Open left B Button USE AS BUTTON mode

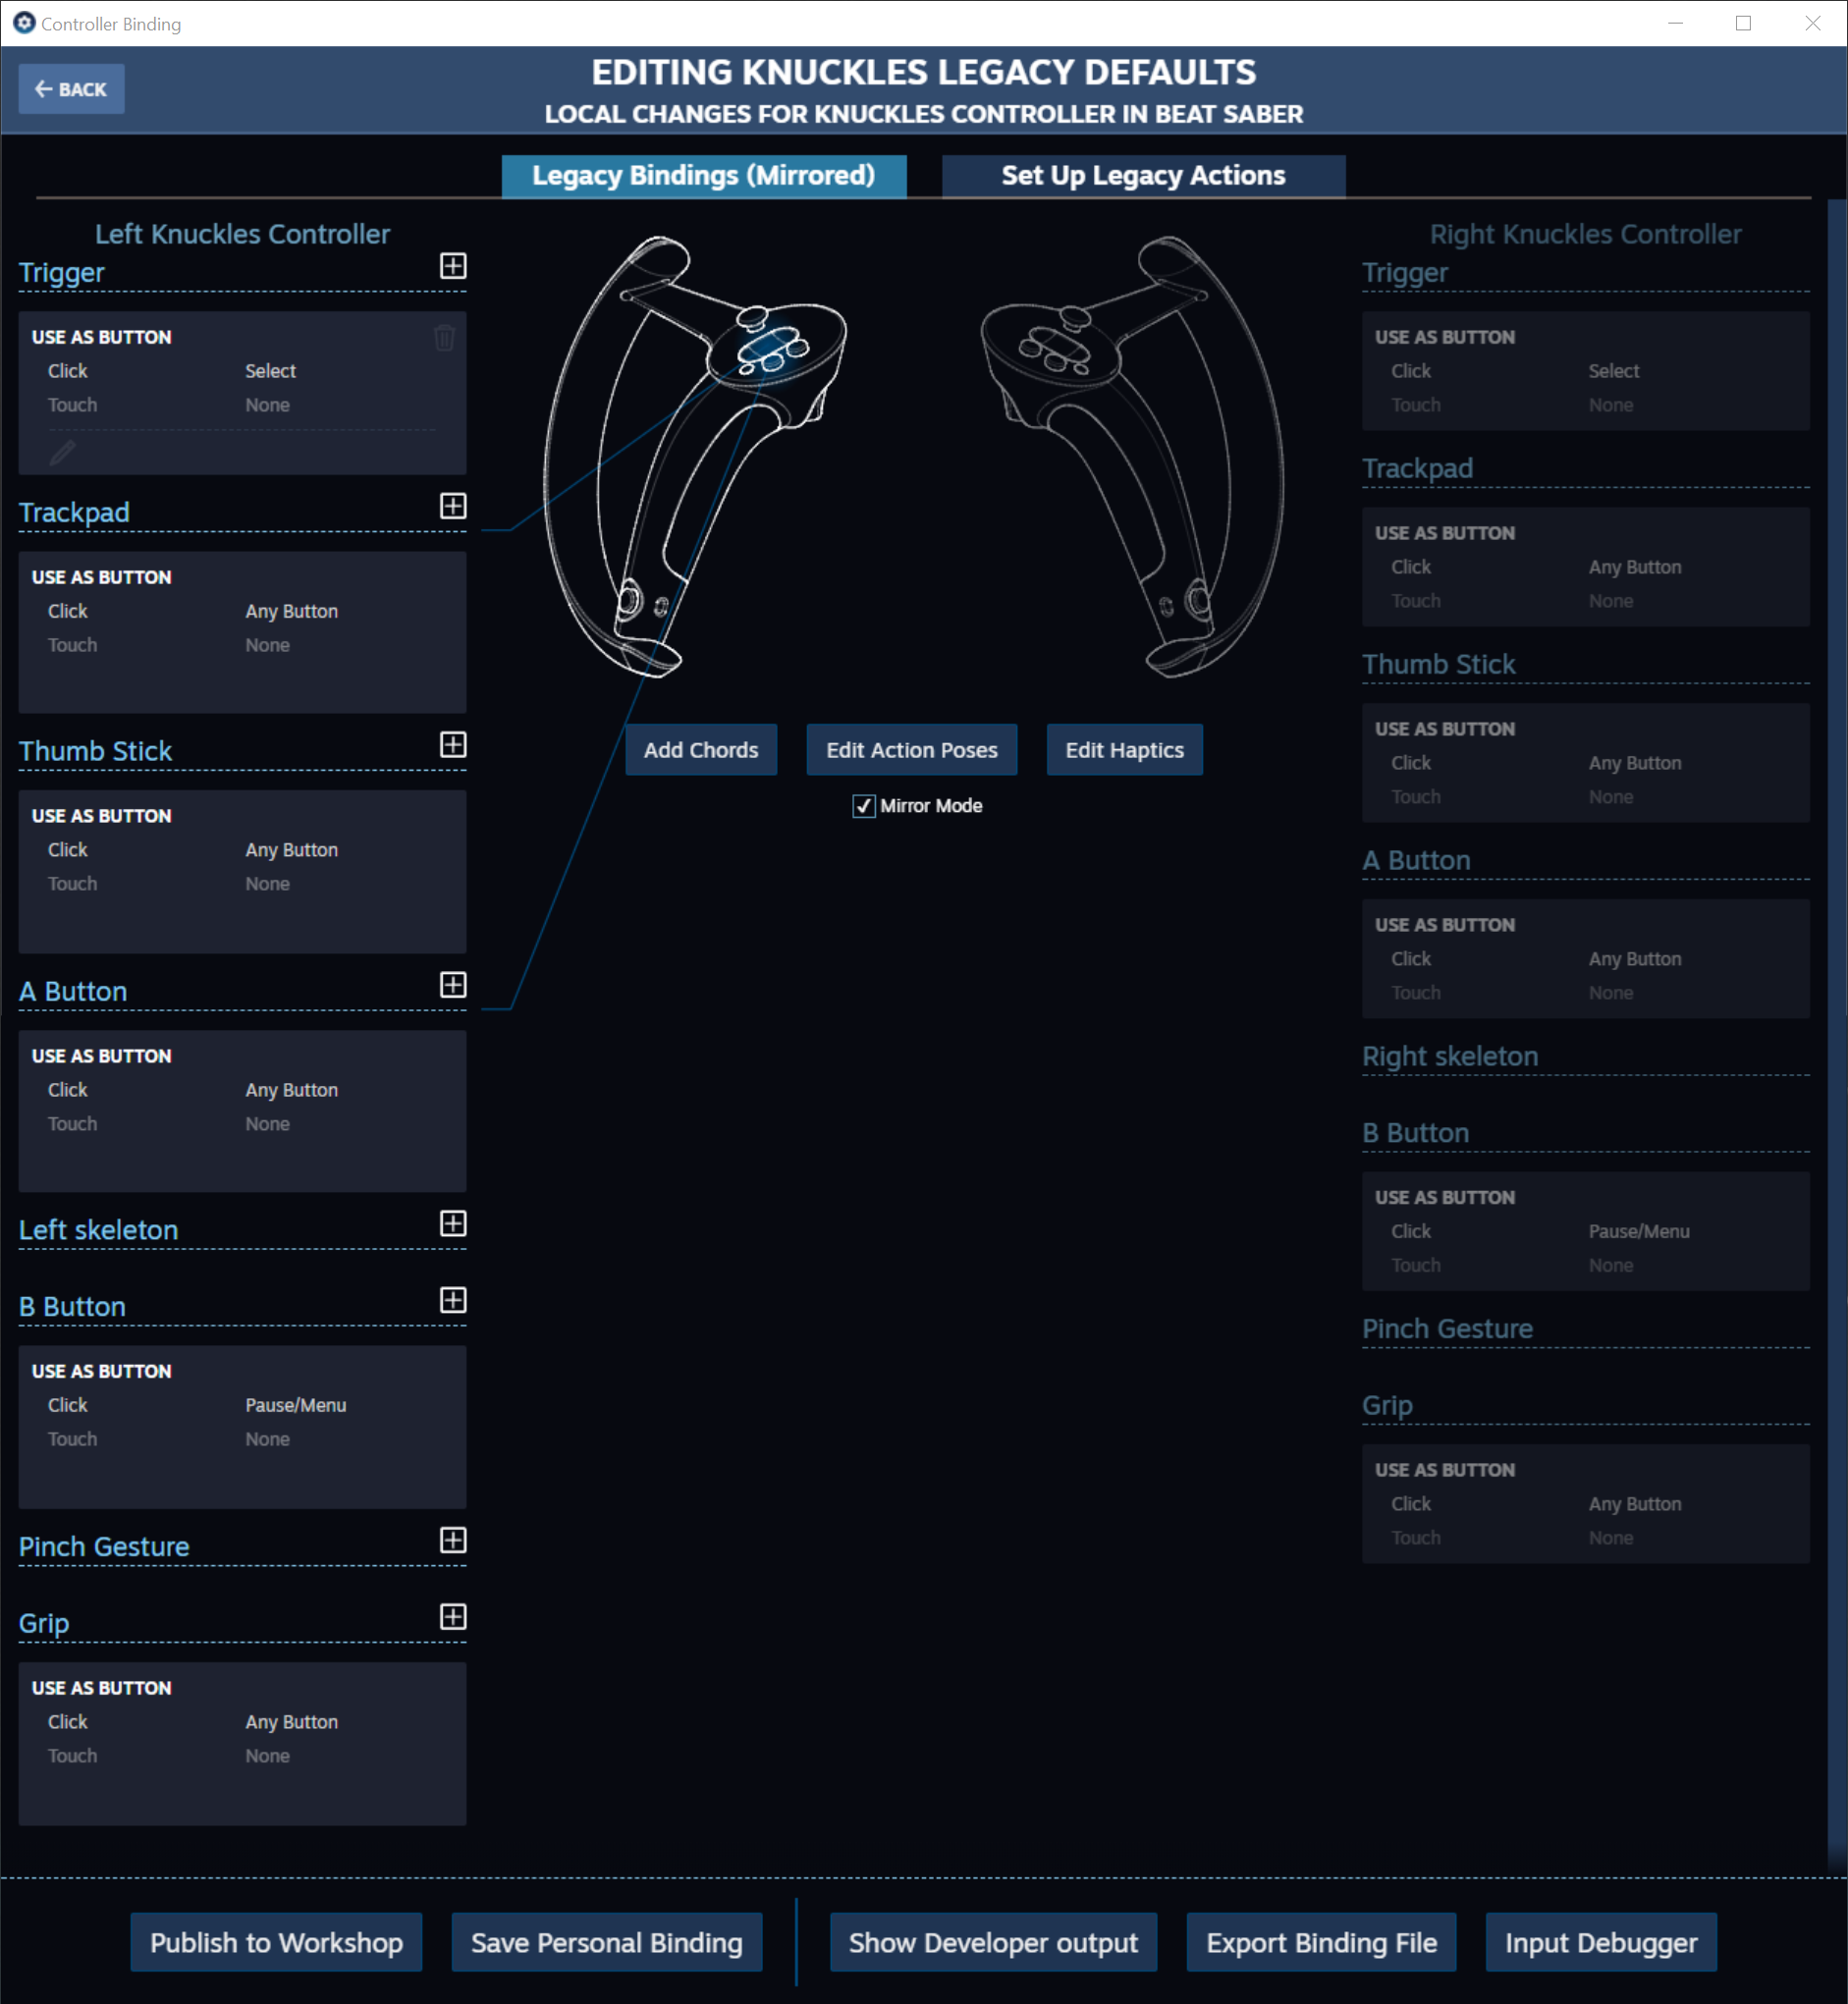(102, 1372)
